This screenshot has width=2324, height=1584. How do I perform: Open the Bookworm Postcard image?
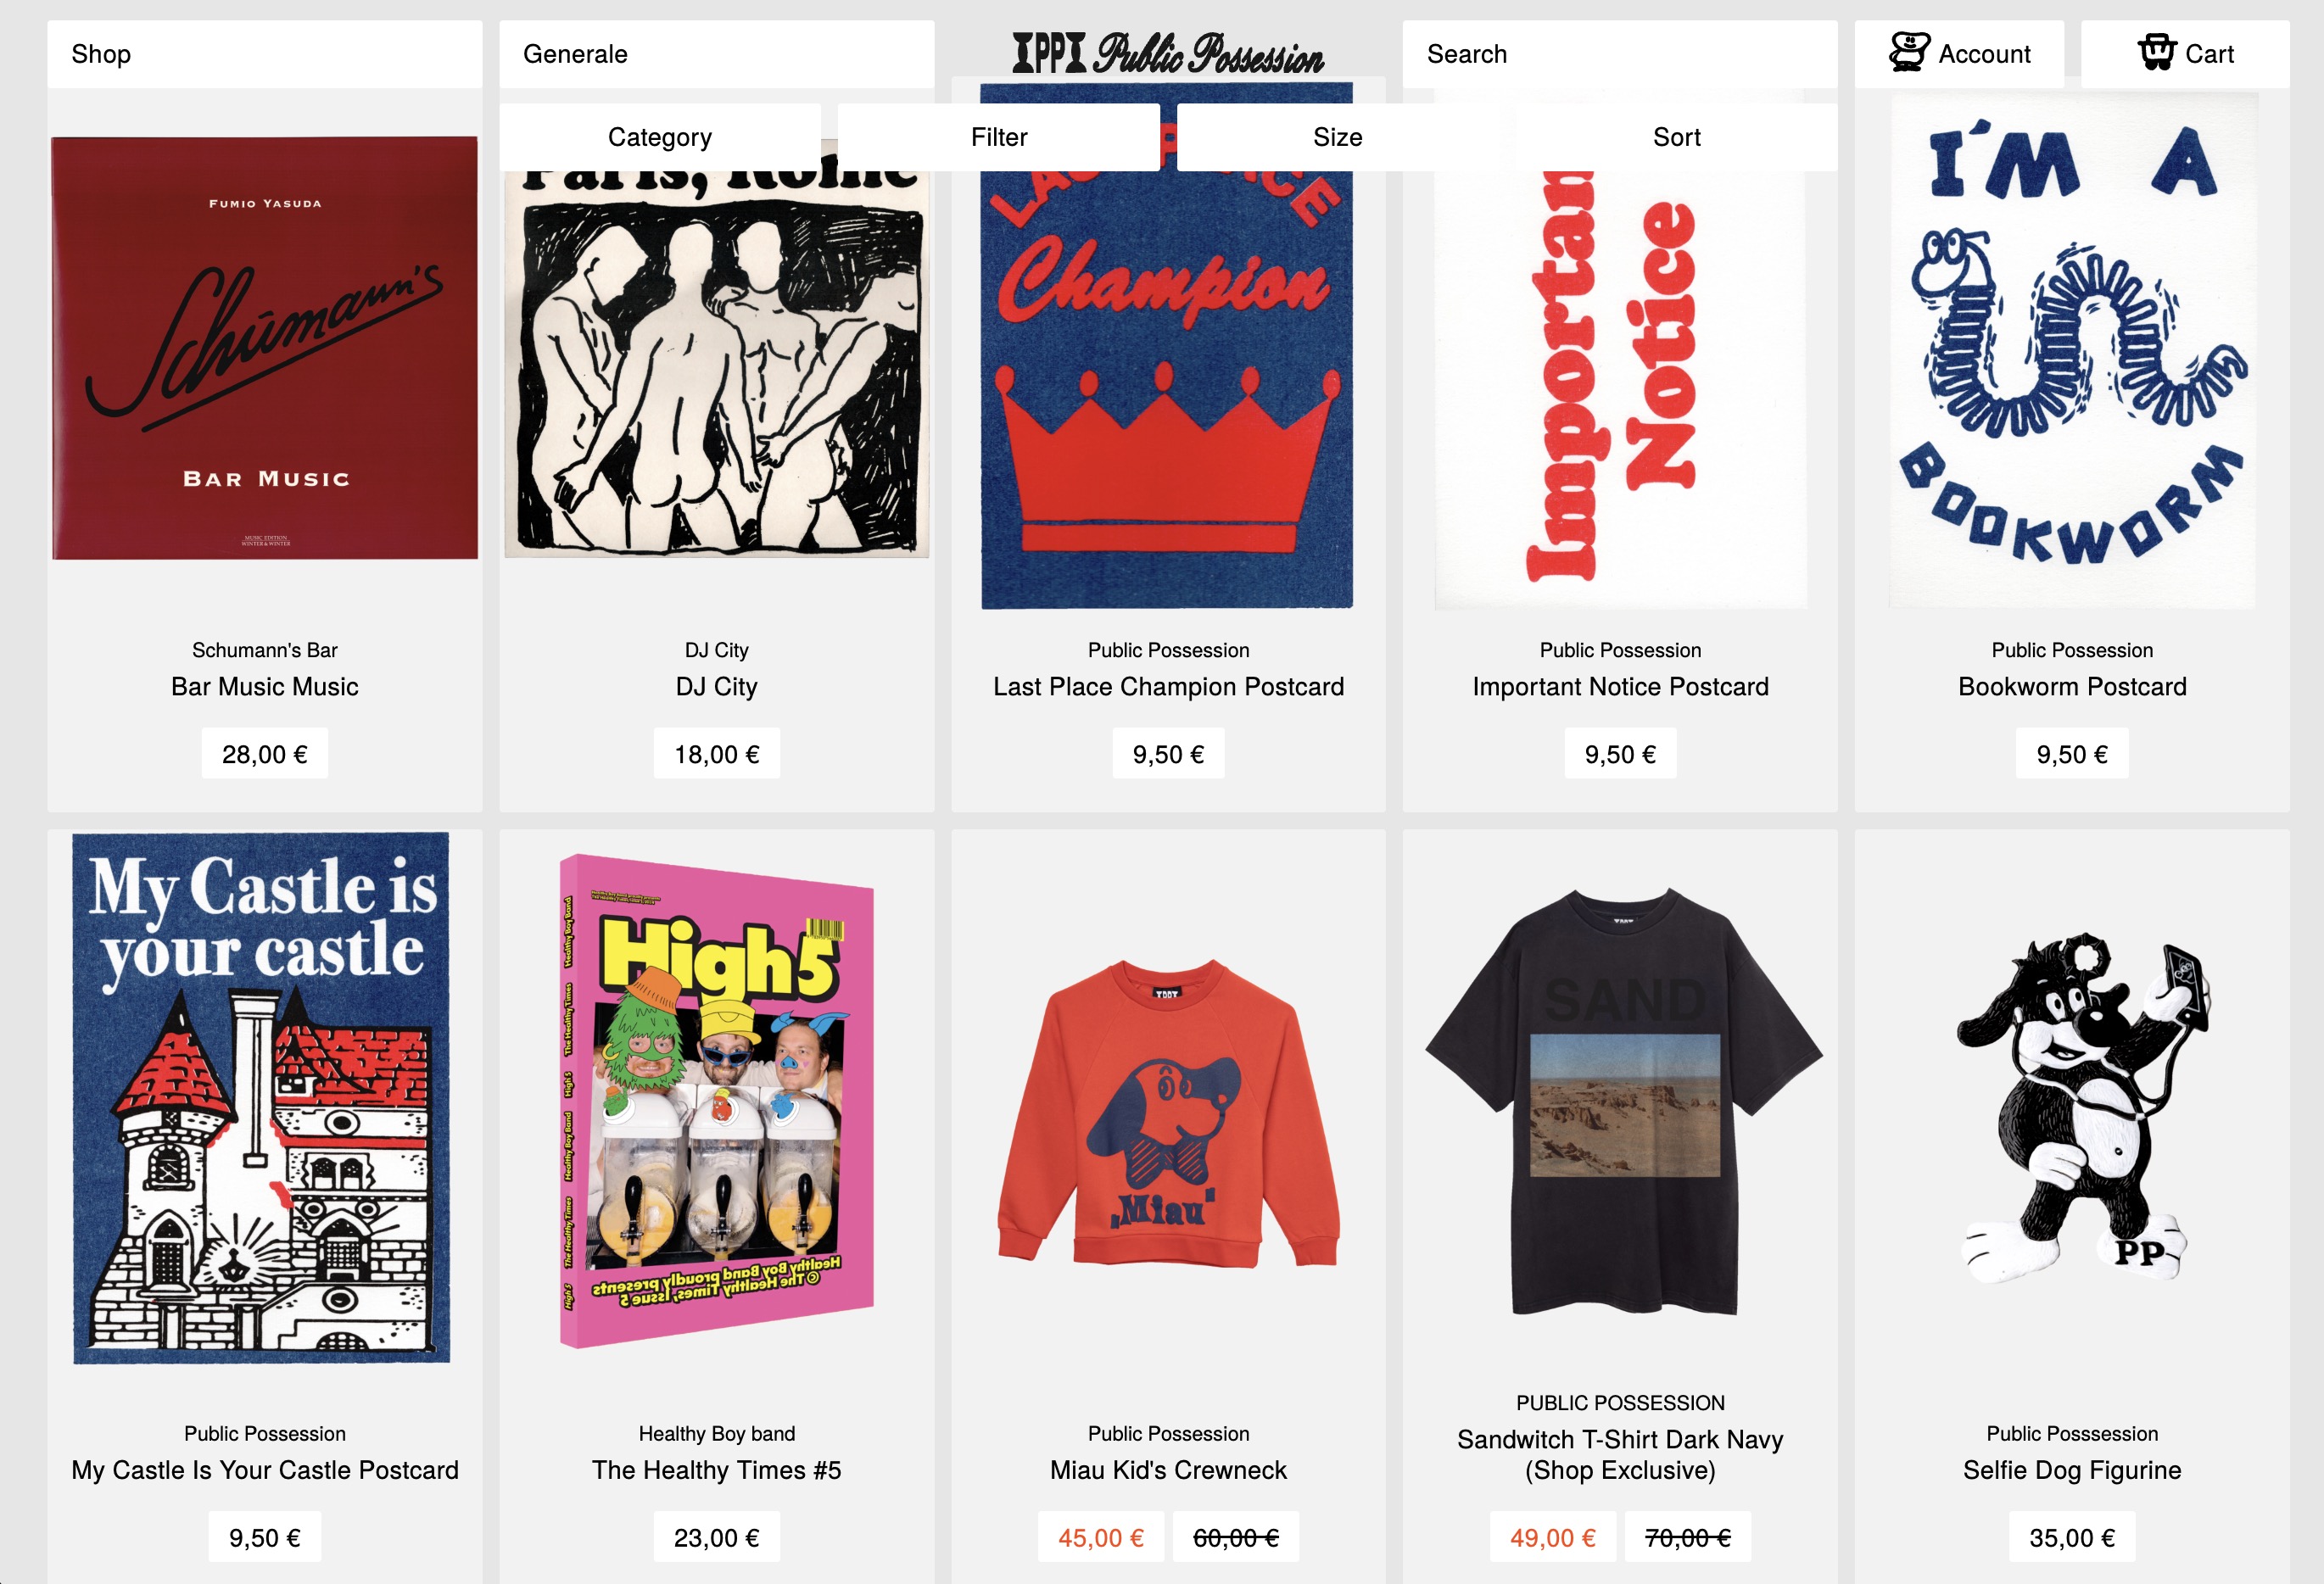tap(2072, 350)
